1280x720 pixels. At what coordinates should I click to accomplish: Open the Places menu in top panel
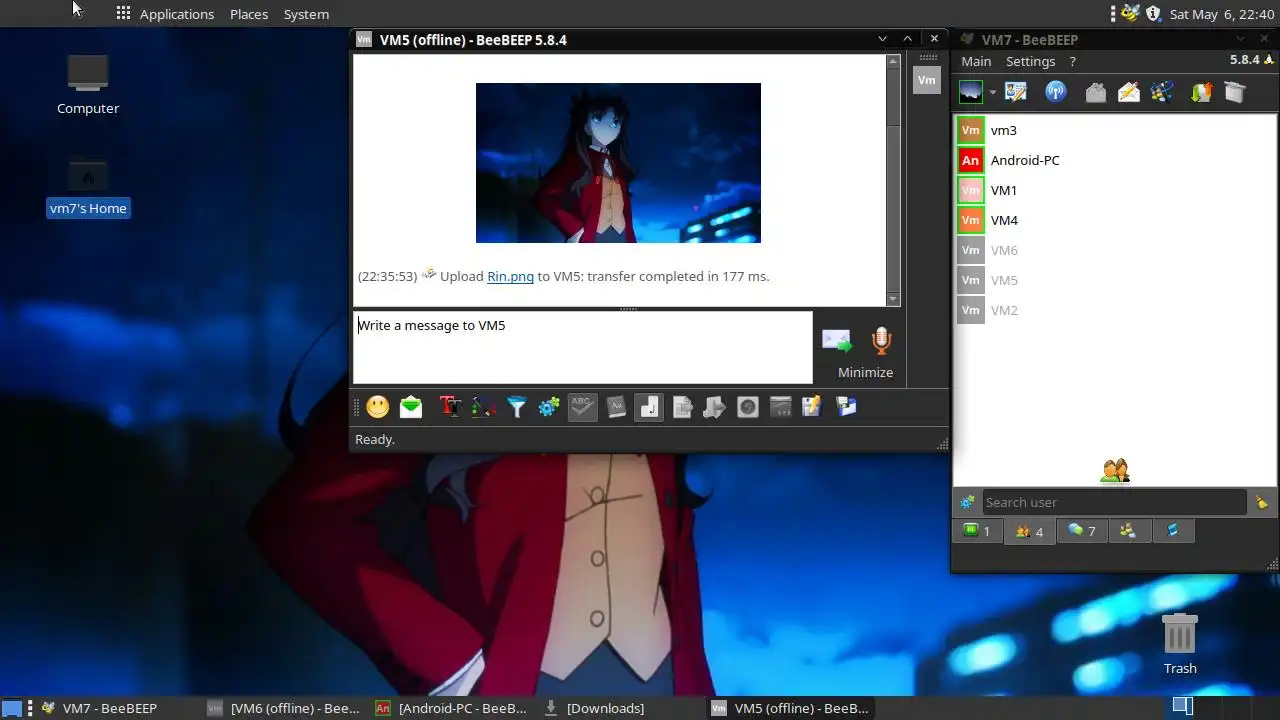point(249,14)
